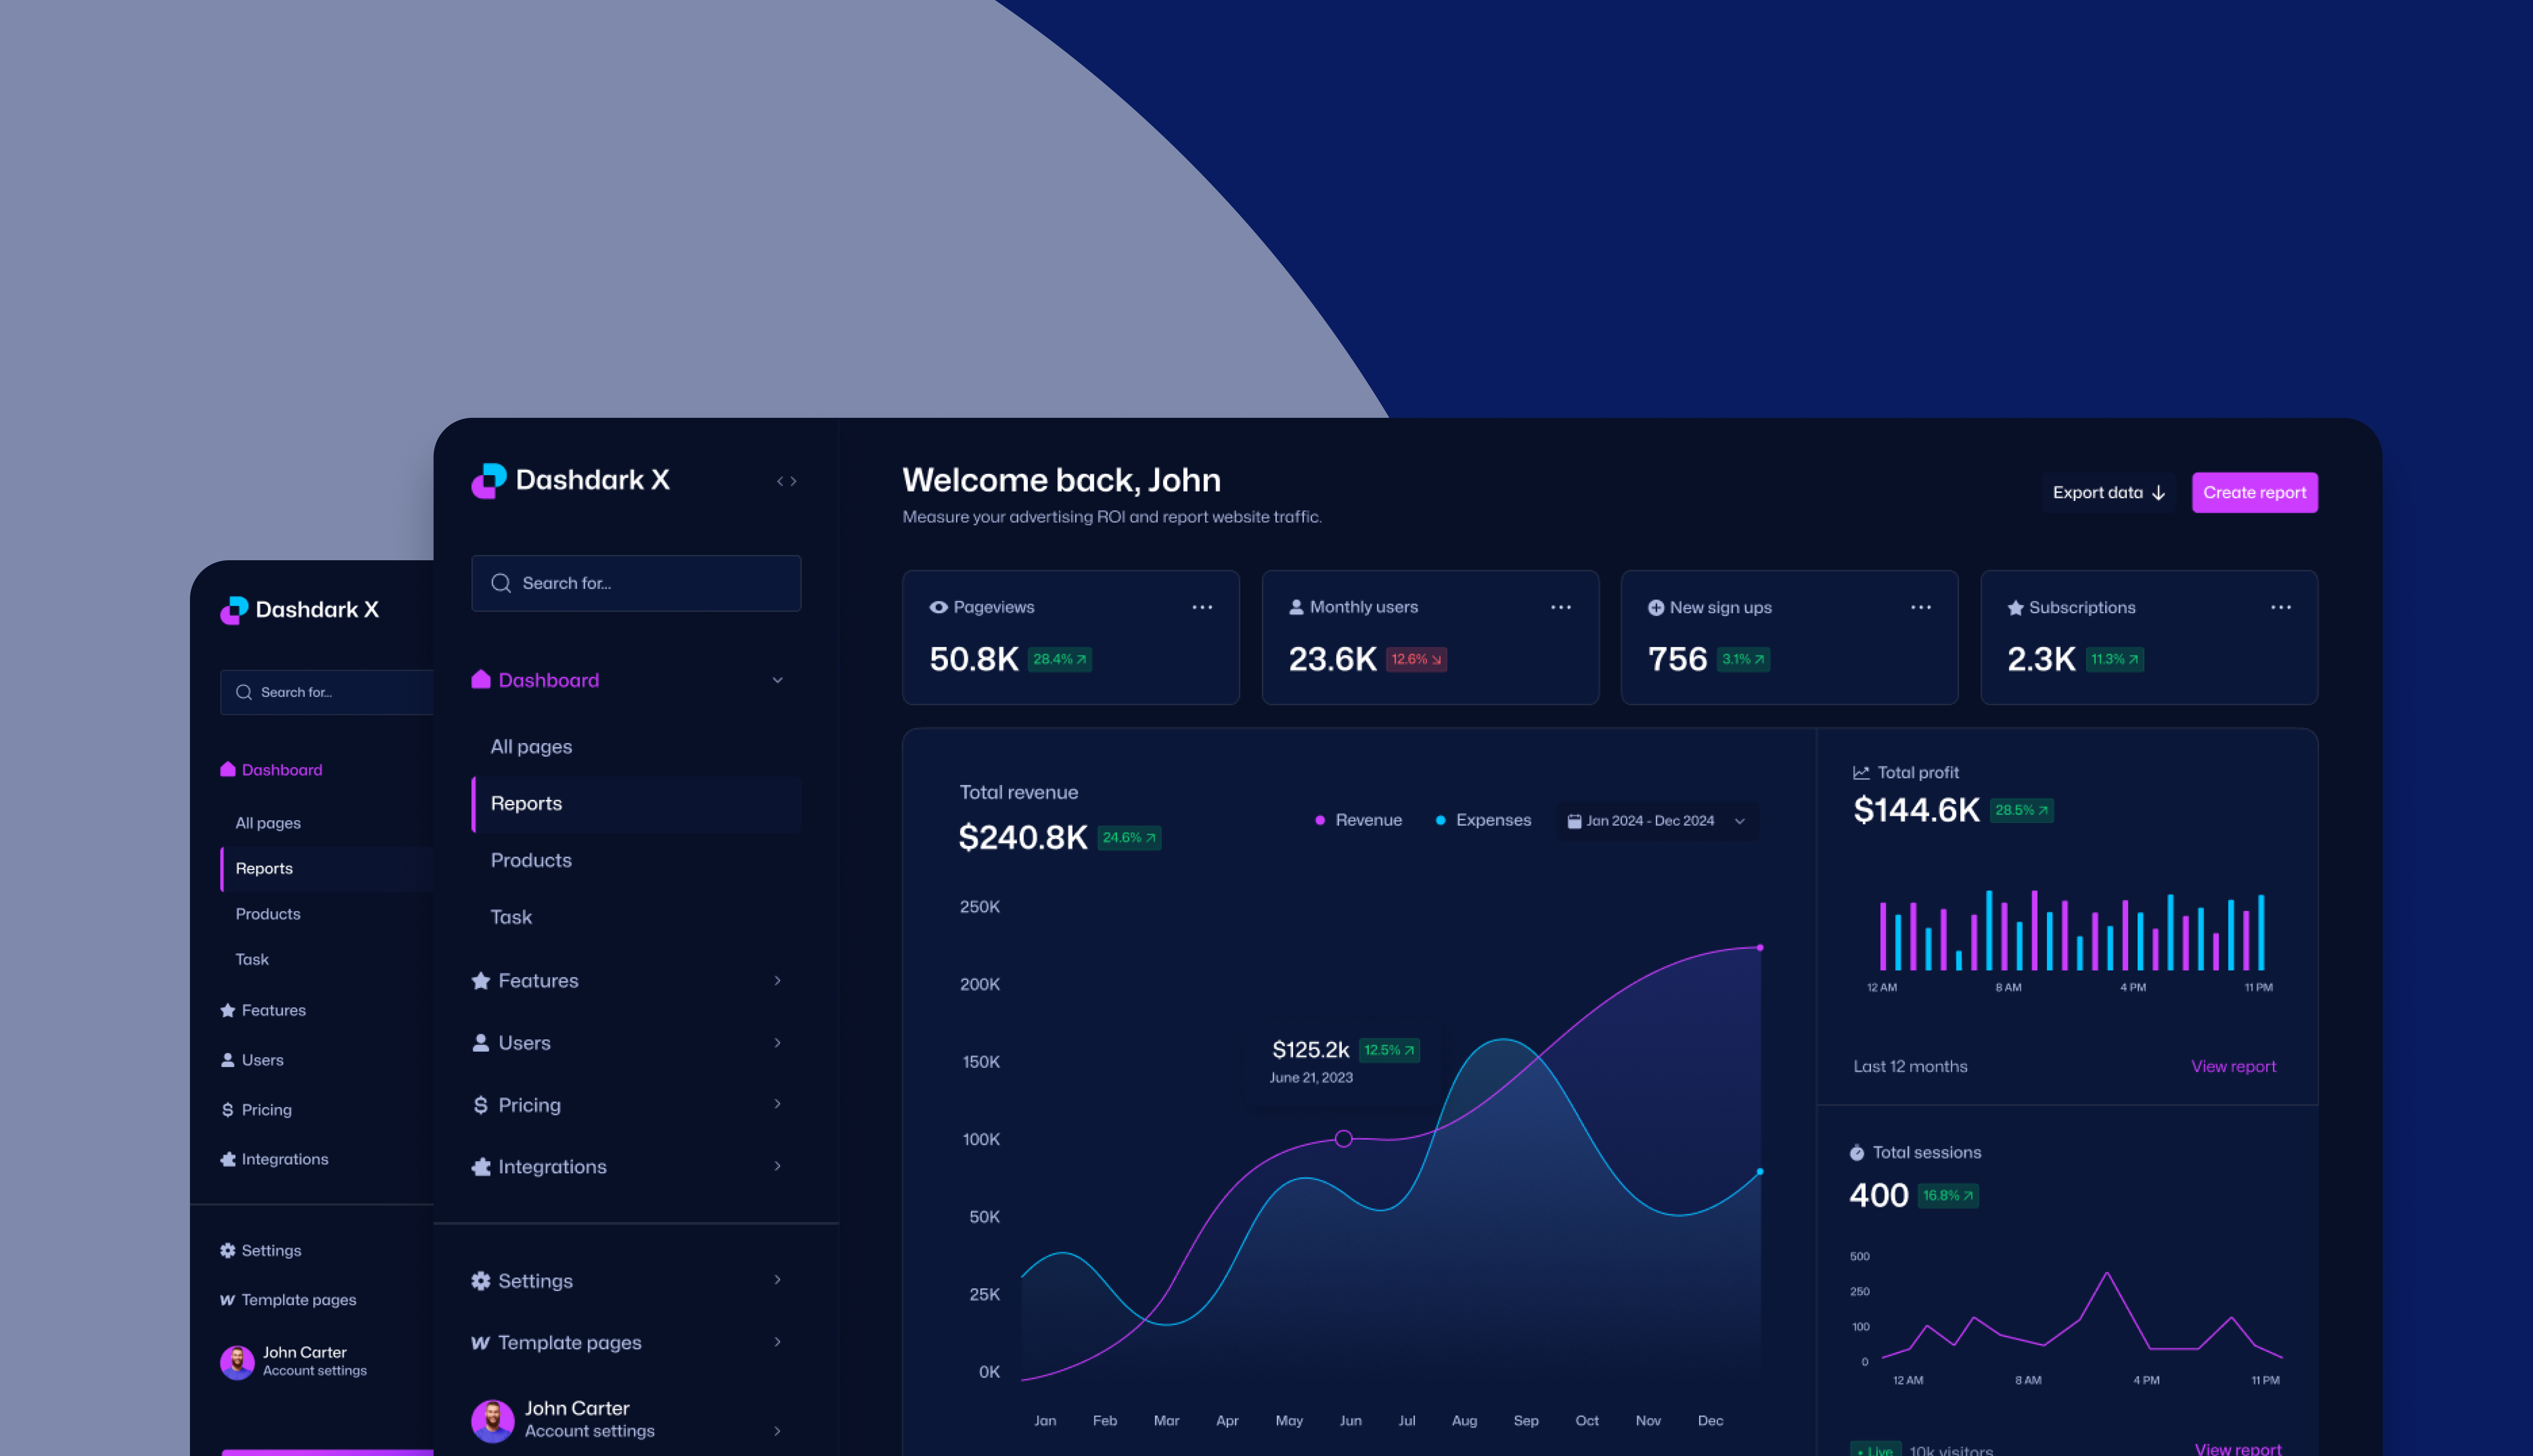The image size is (2533, 1456).
Task: Expand the Features submenu chevron
Action: 778,981
